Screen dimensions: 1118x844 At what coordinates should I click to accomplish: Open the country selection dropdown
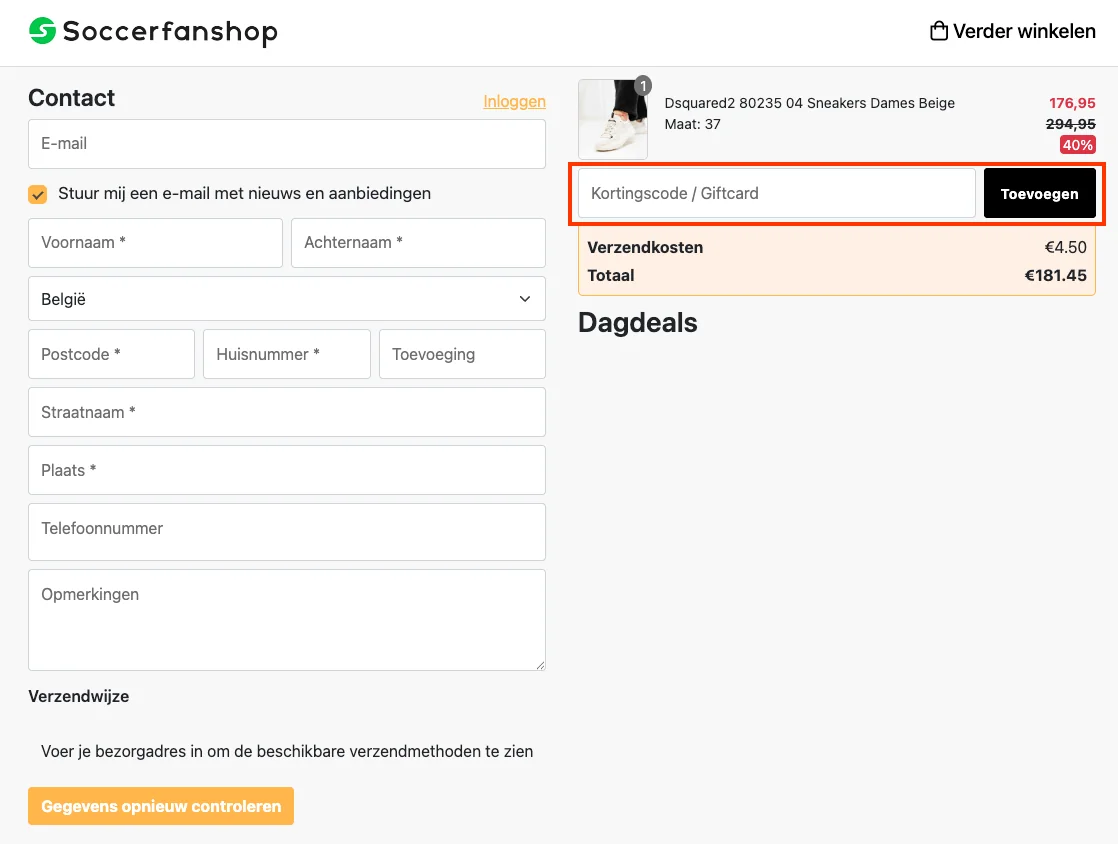point(287,298)
